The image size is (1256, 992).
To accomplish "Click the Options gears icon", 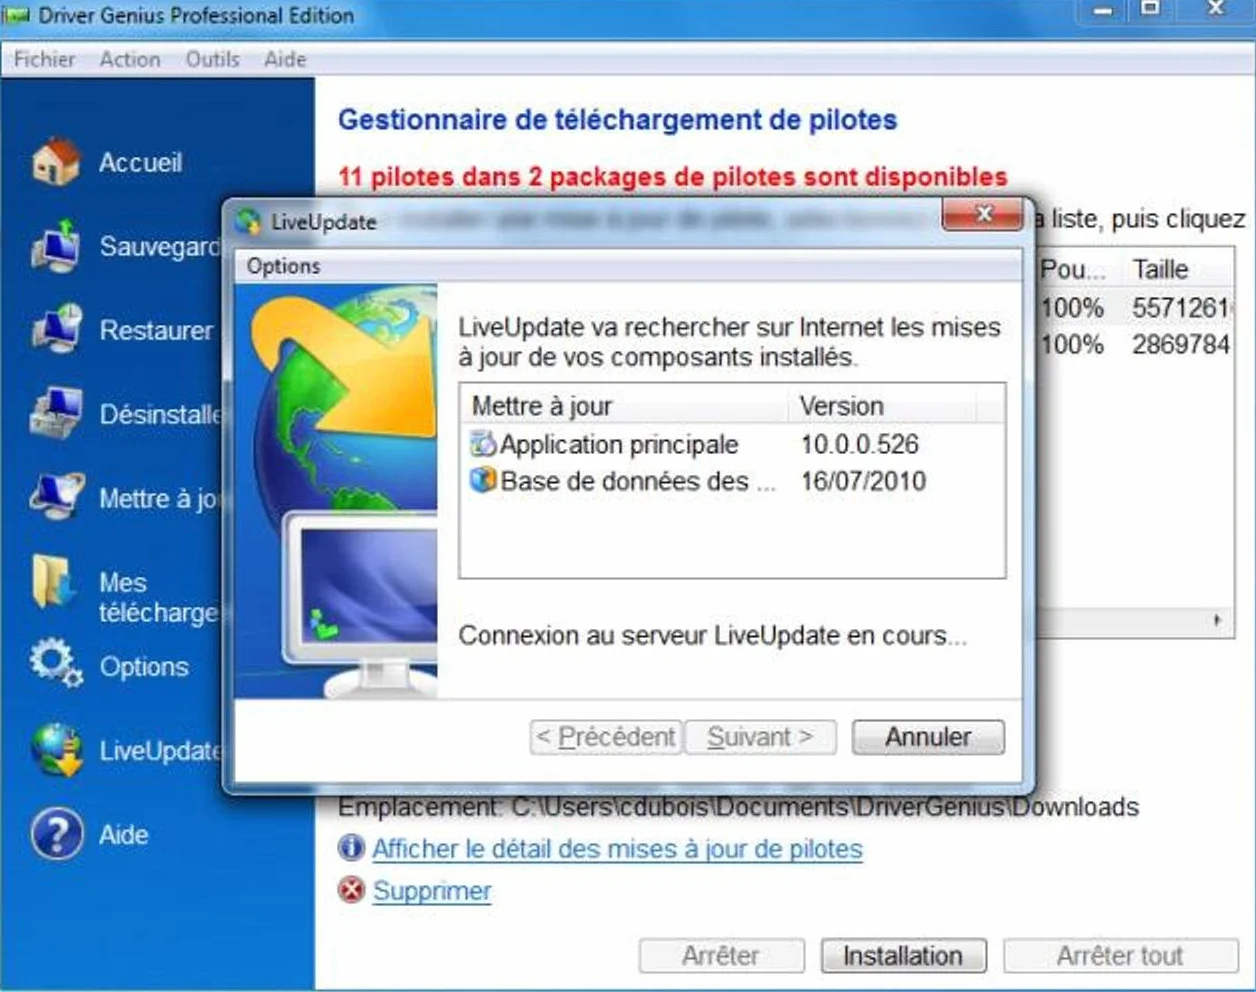I will coord(56,663).
